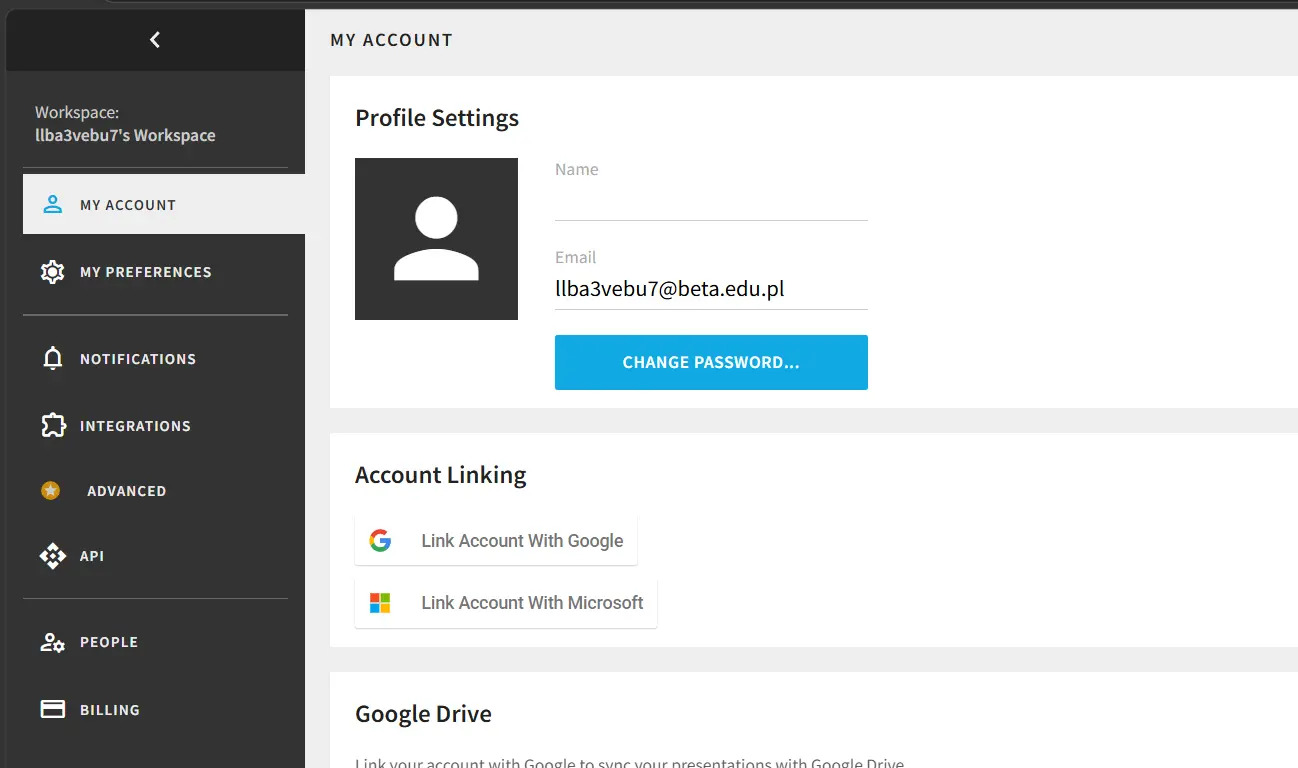
Task: Click the My Account person icon
Action: pos(52,205)
